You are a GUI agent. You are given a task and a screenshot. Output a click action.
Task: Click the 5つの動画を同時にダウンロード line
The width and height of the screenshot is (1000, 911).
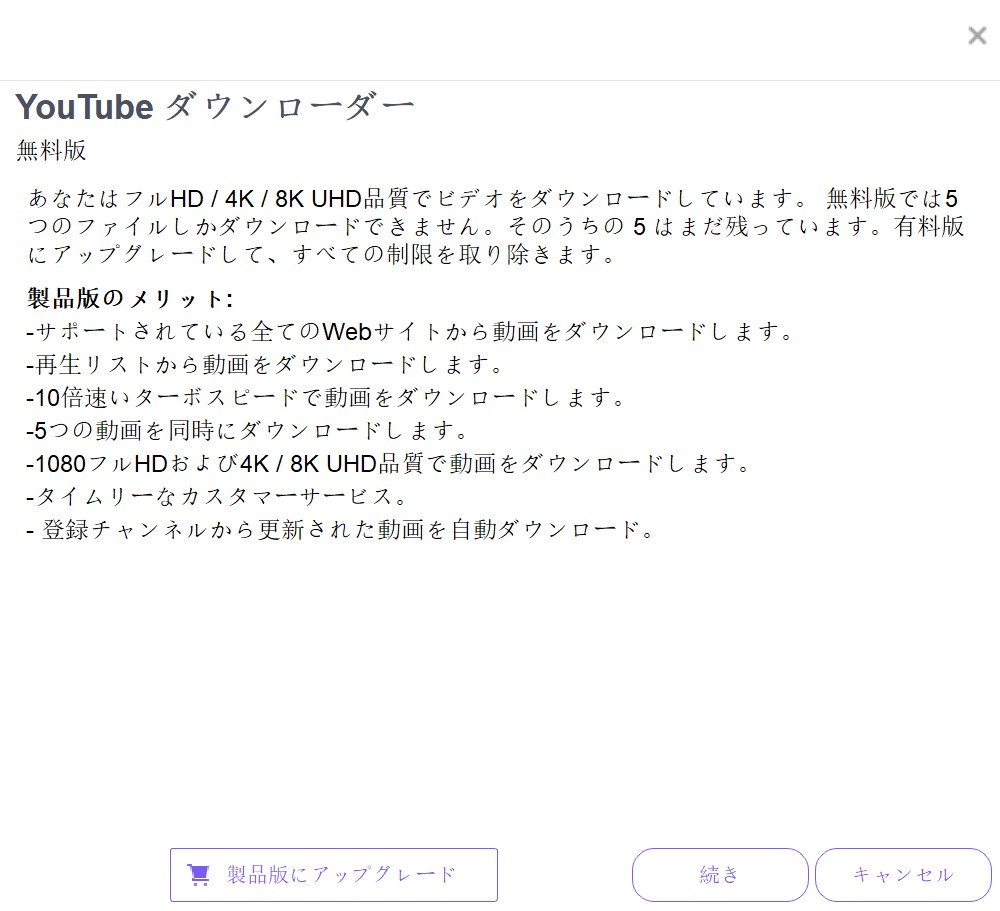[247, 431]
